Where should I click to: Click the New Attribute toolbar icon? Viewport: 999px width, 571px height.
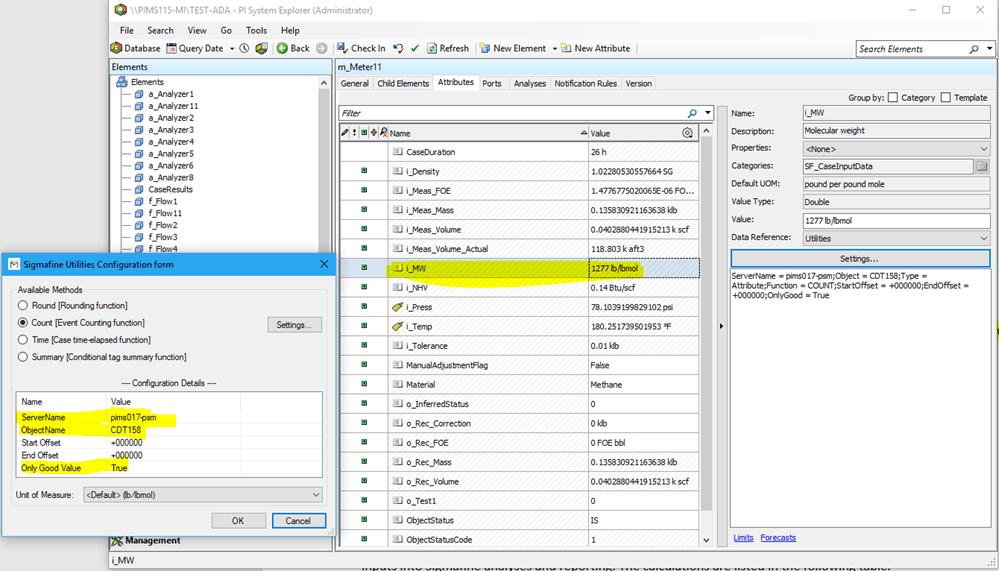pos(566,48)
